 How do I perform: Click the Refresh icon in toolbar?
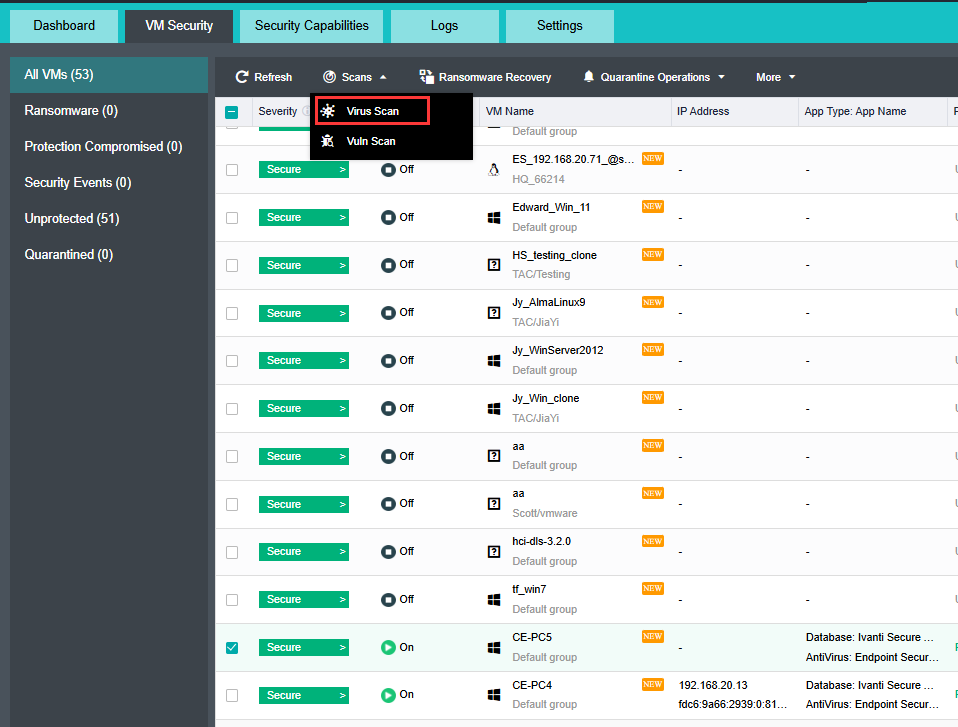[x=242, y=77]
